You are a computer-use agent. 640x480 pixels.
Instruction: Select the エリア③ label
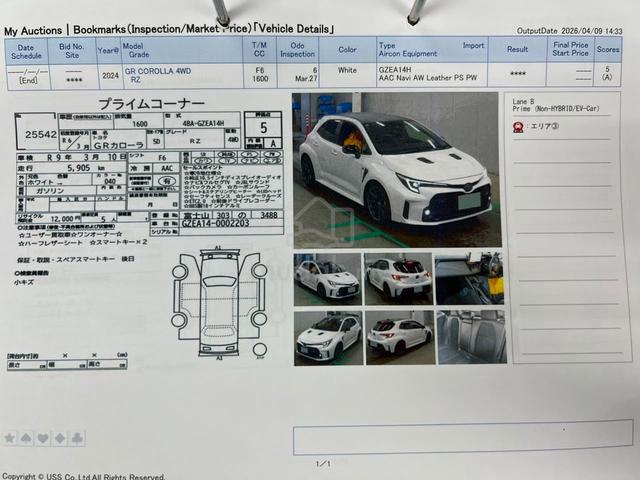pyautogui.click(x=544, y=127)
